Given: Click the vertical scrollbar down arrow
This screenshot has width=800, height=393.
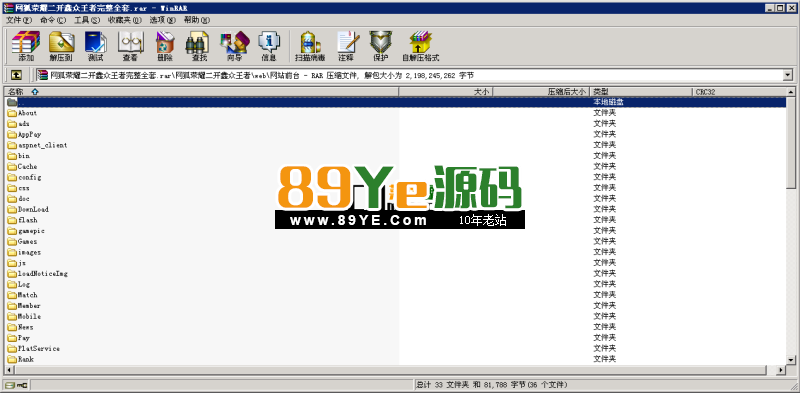Looking at the screenshot, I should tap(790, 360).
